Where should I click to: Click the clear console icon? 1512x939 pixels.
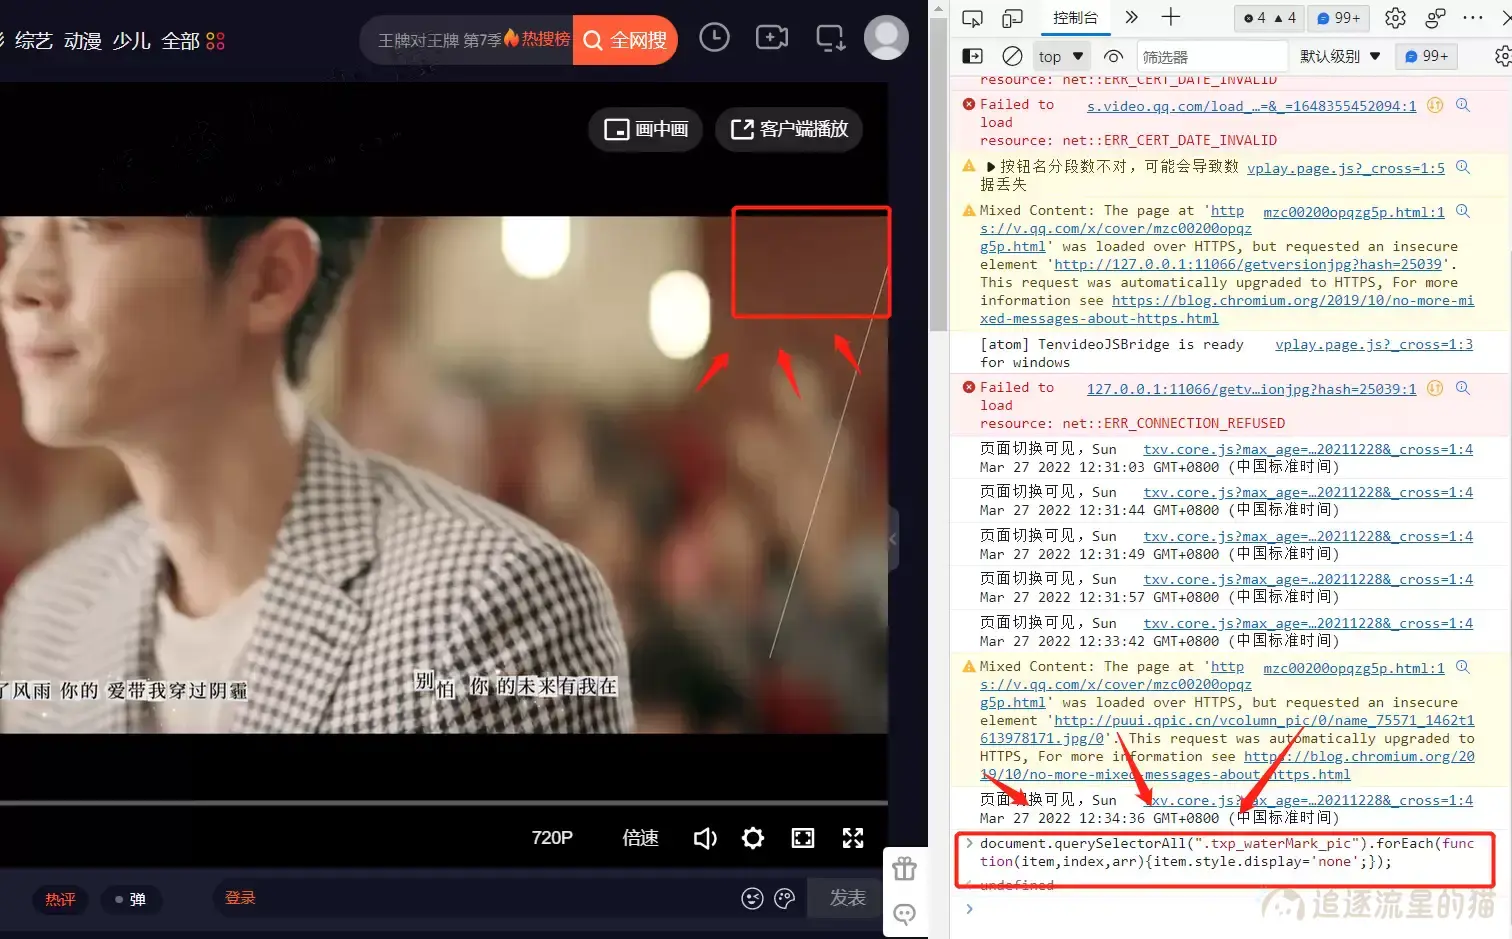tap(1012, 56)
